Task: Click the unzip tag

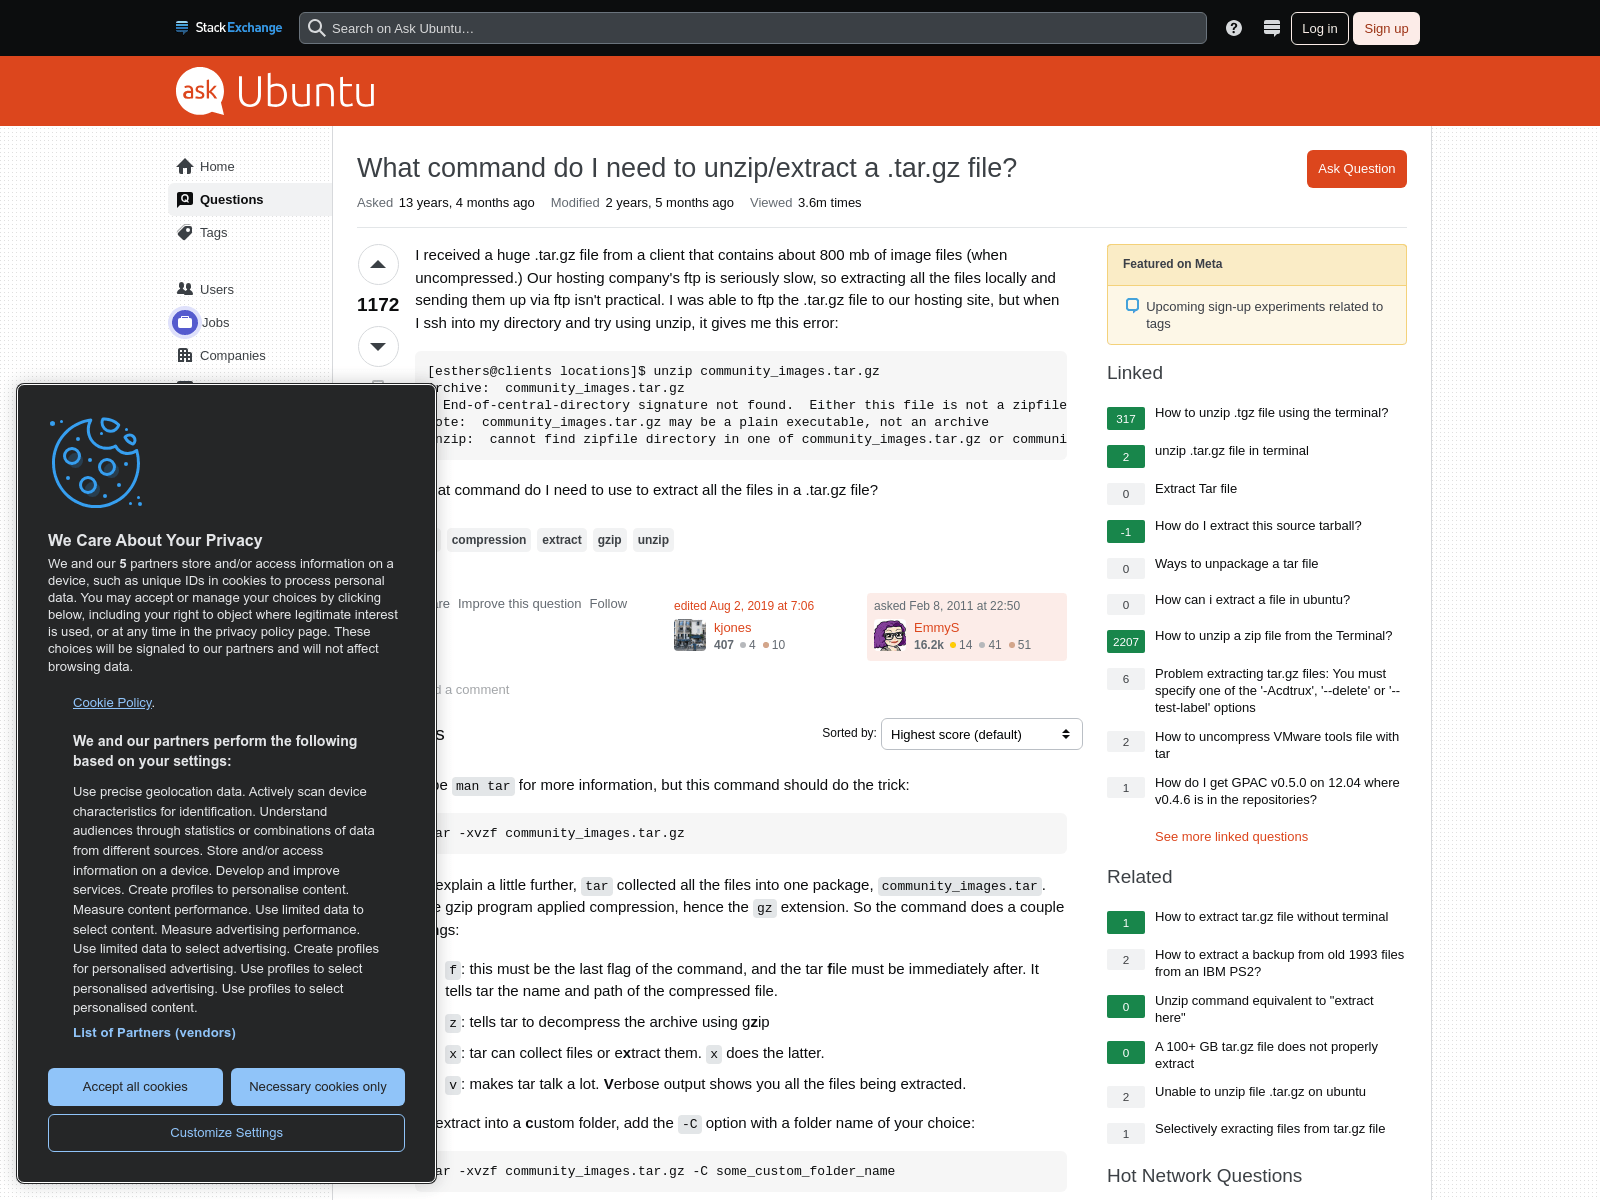Action: (653, 540)
